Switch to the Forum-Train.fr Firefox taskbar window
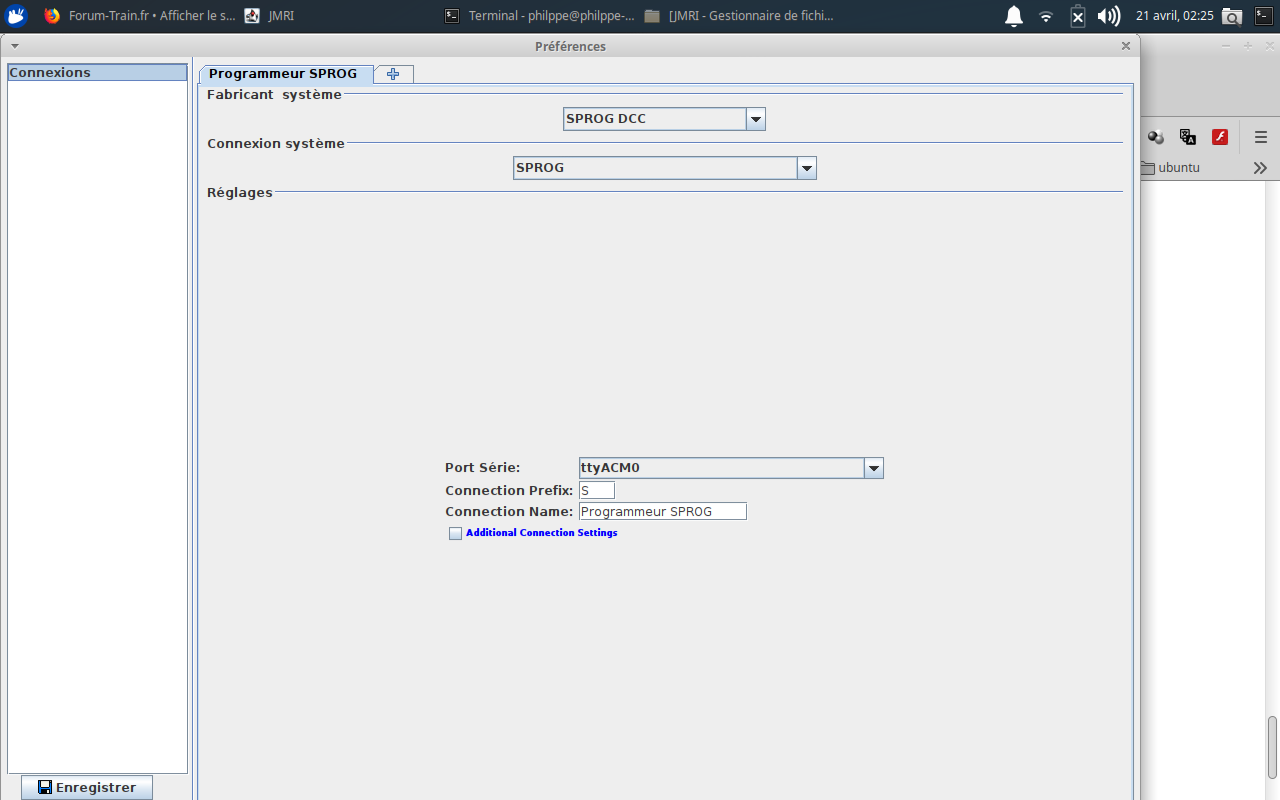The image size is (1280, 800). click(140, 15)
